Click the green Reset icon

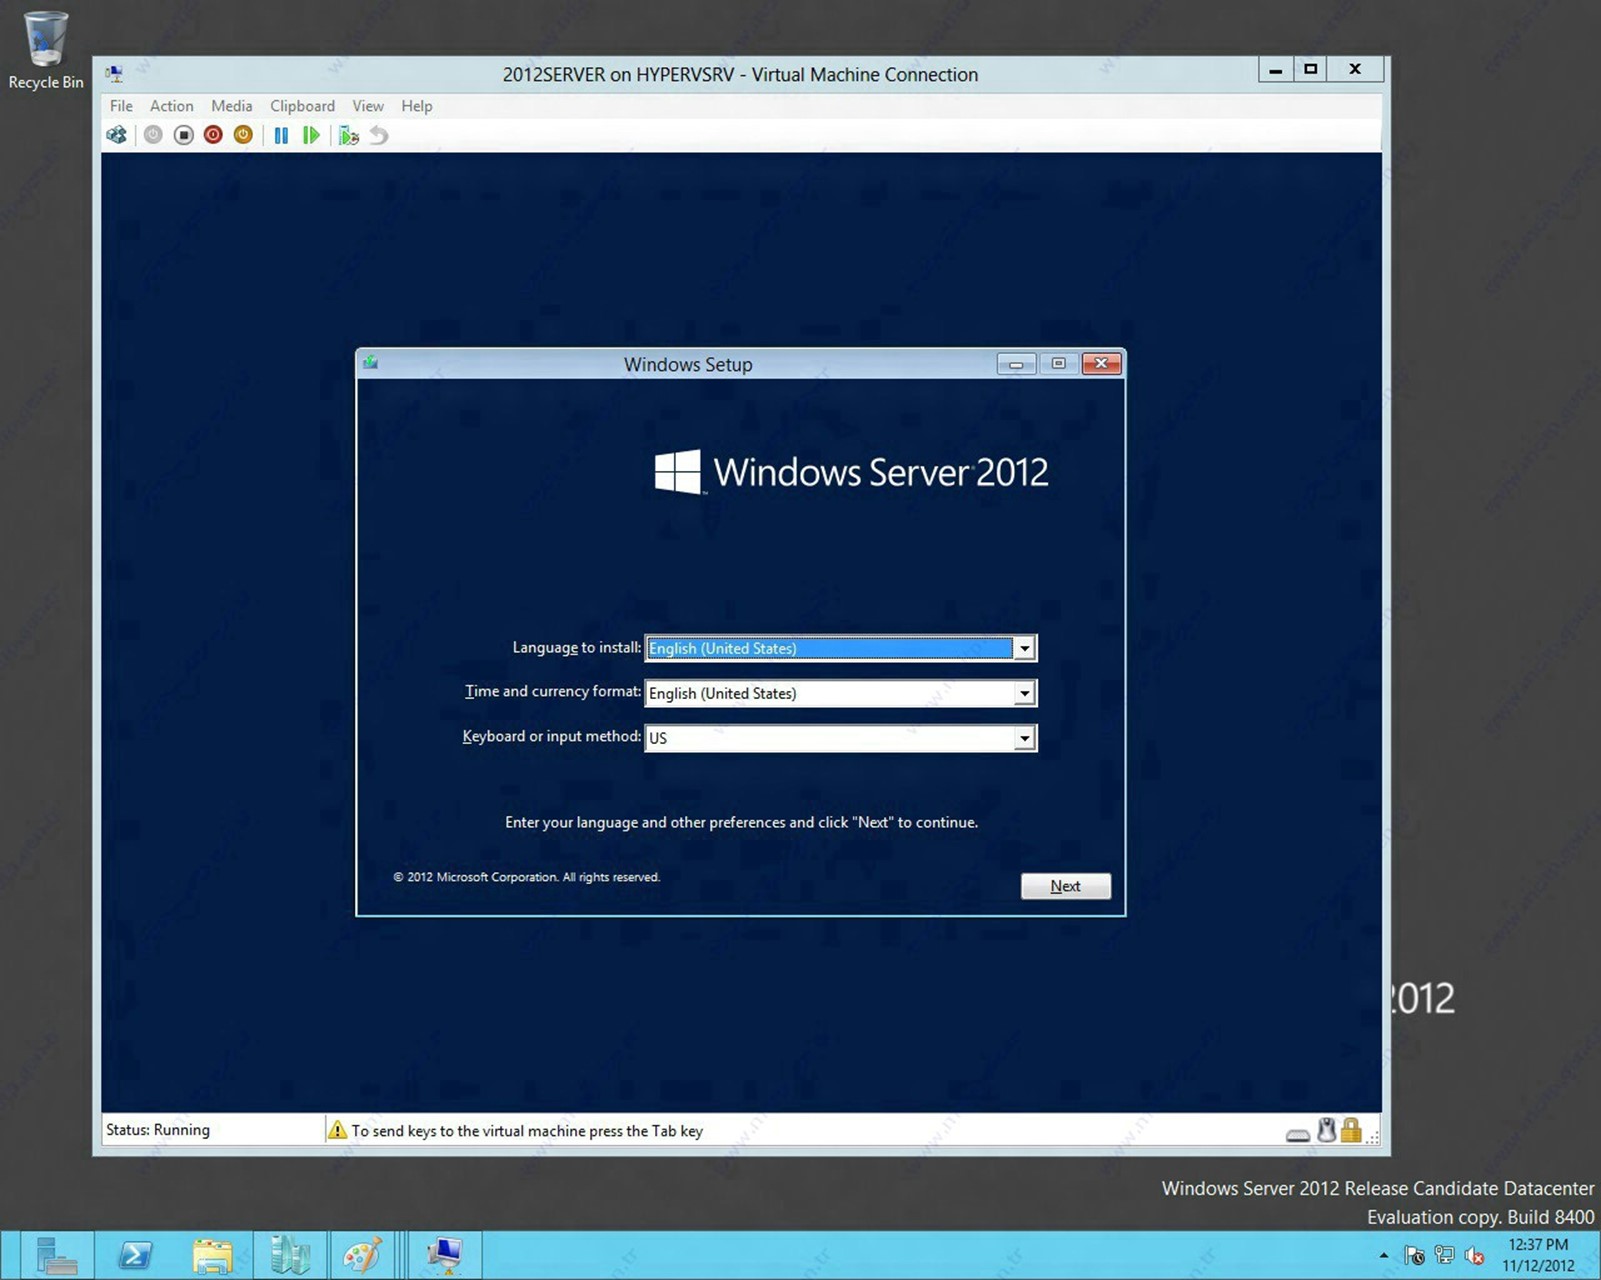(x=311, y=135)
